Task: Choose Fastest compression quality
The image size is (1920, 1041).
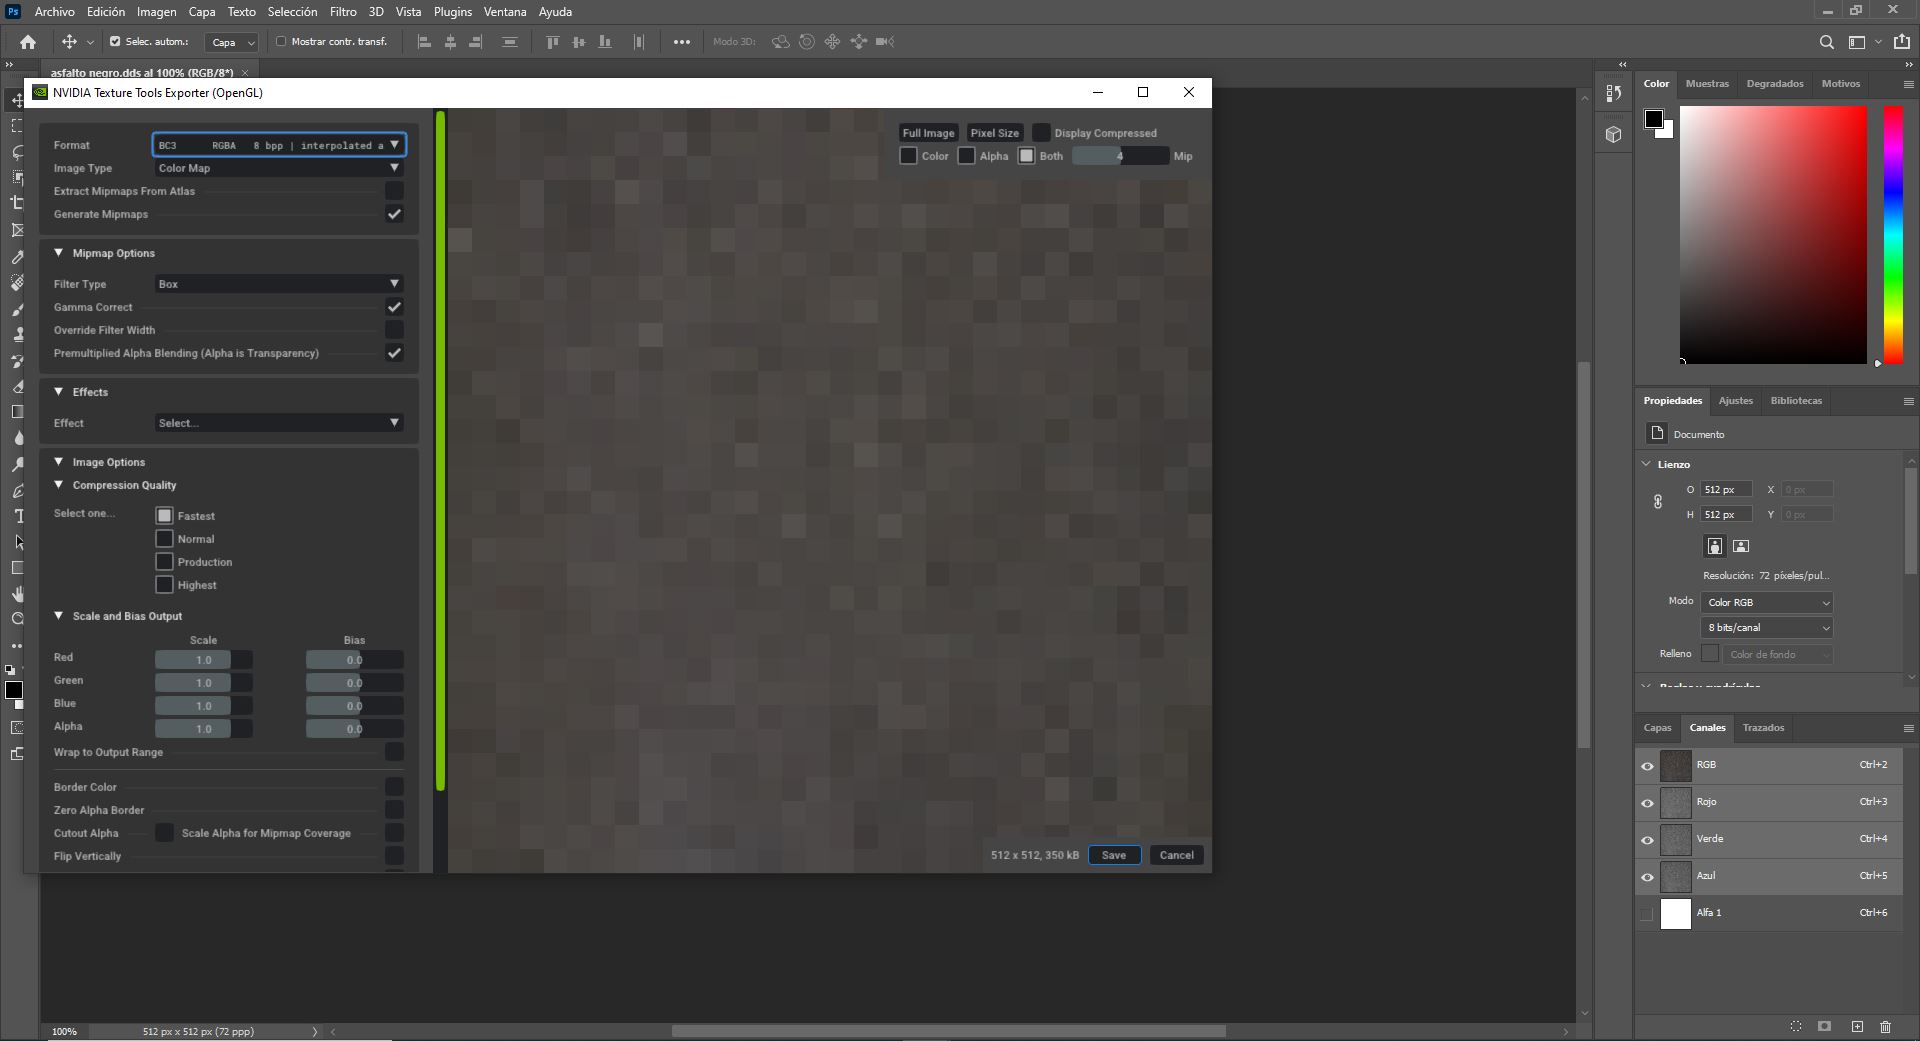Action: click(165, 516)
